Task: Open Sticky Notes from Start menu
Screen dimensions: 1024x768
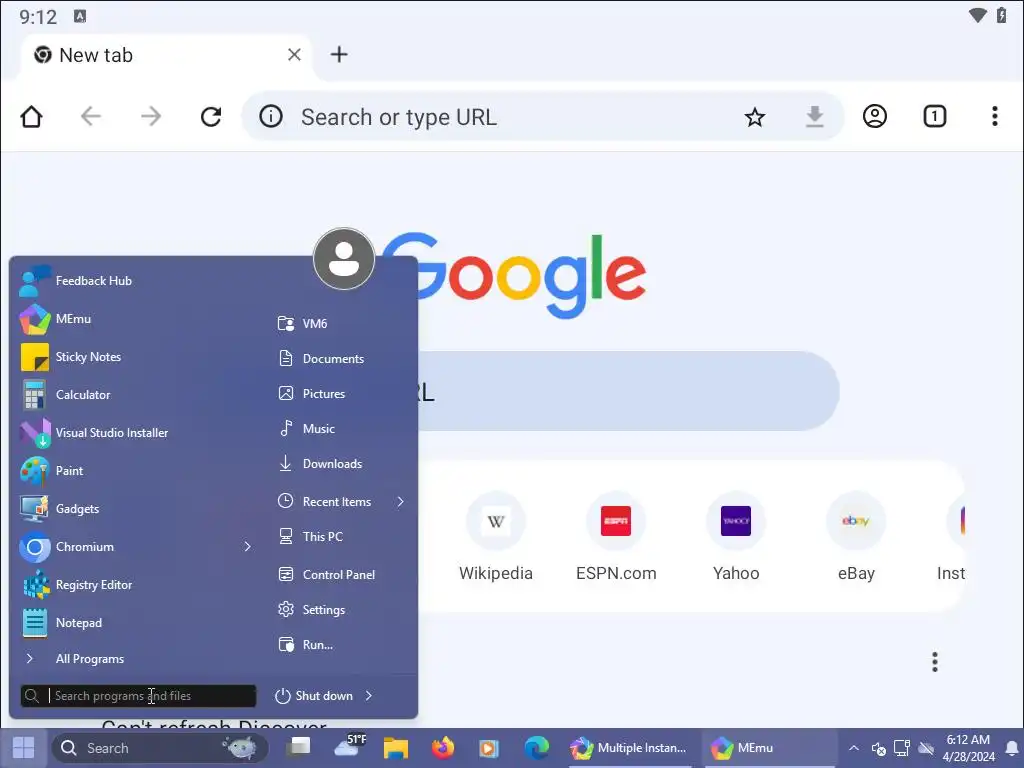Action: (x=135, y=357)
